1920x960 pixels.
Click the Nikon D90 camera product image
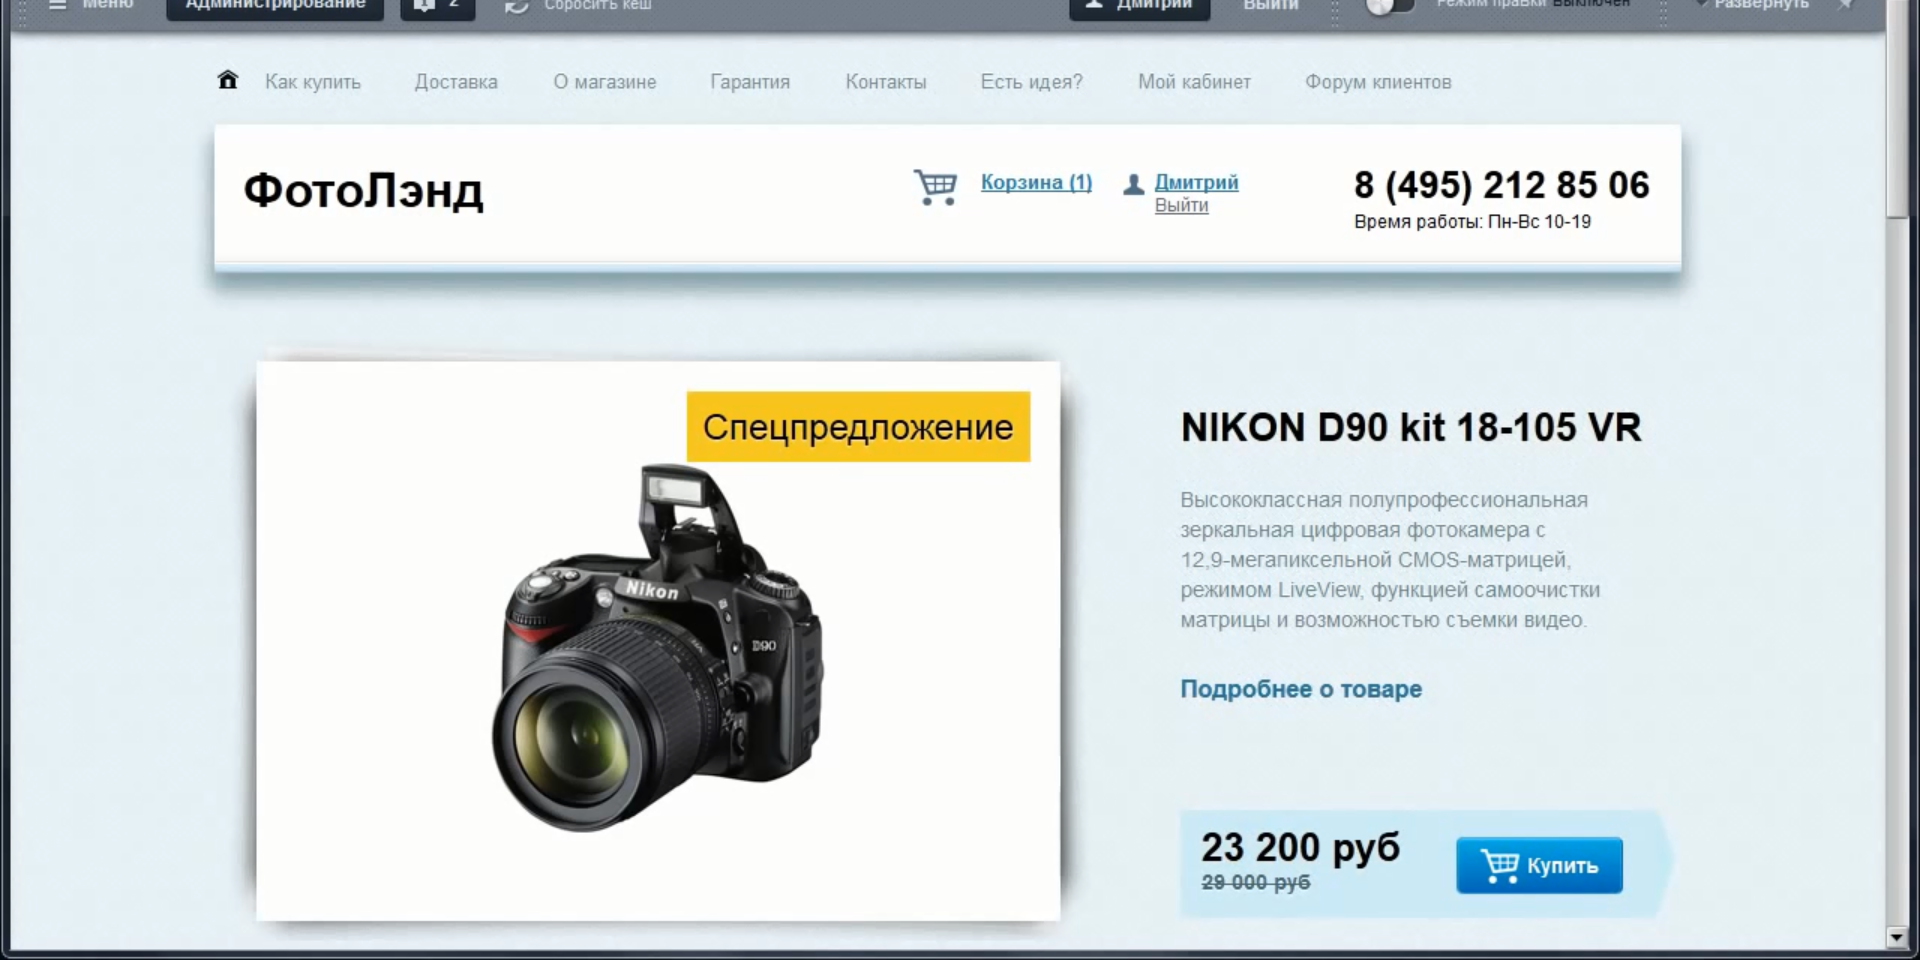[657, 647]
